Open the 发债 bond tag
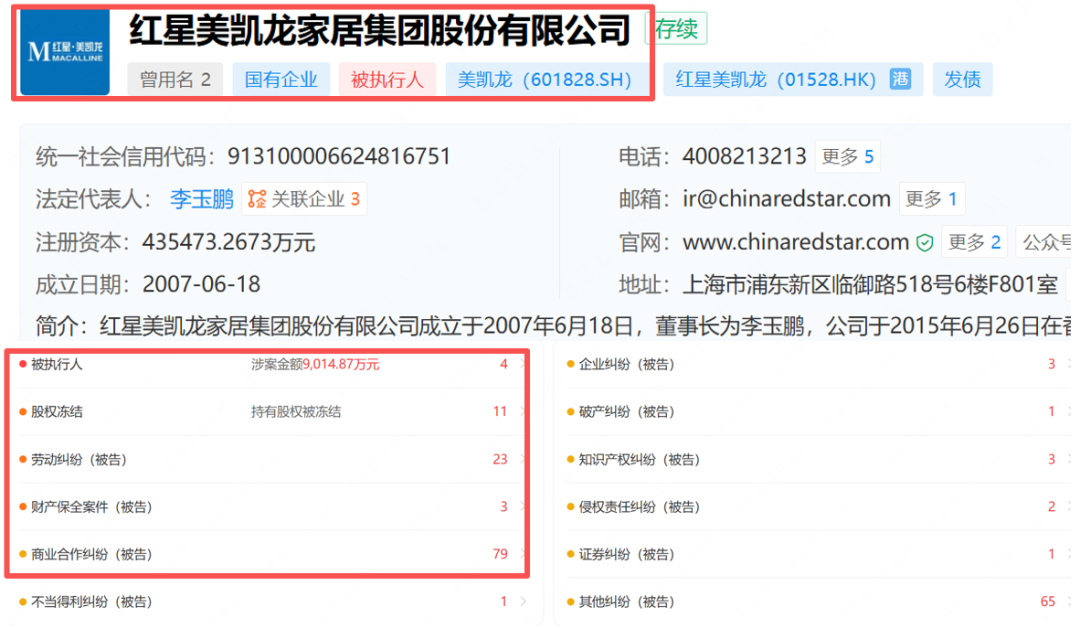The height and width of the screenshot is (628, 1080). click(x=962, y=79)
